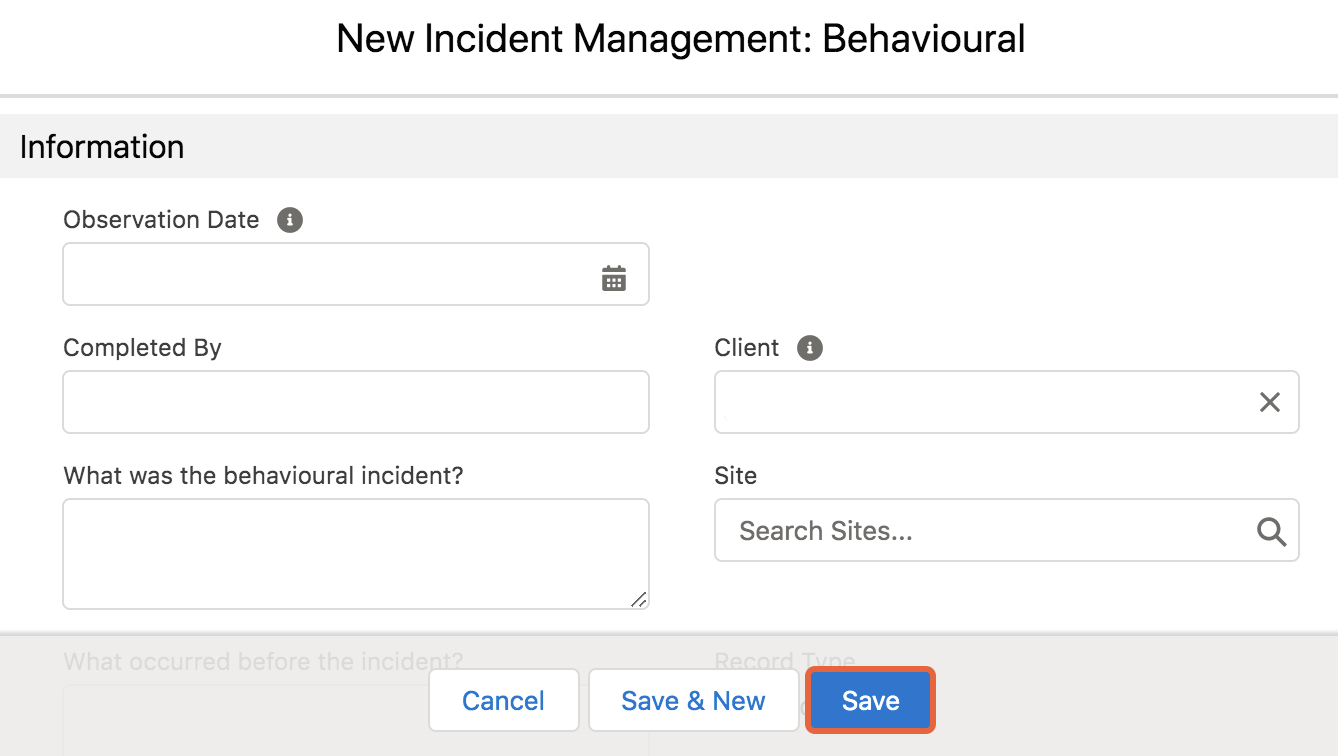
Task: Clear the Client field with X
Action: pos(1270,402)
